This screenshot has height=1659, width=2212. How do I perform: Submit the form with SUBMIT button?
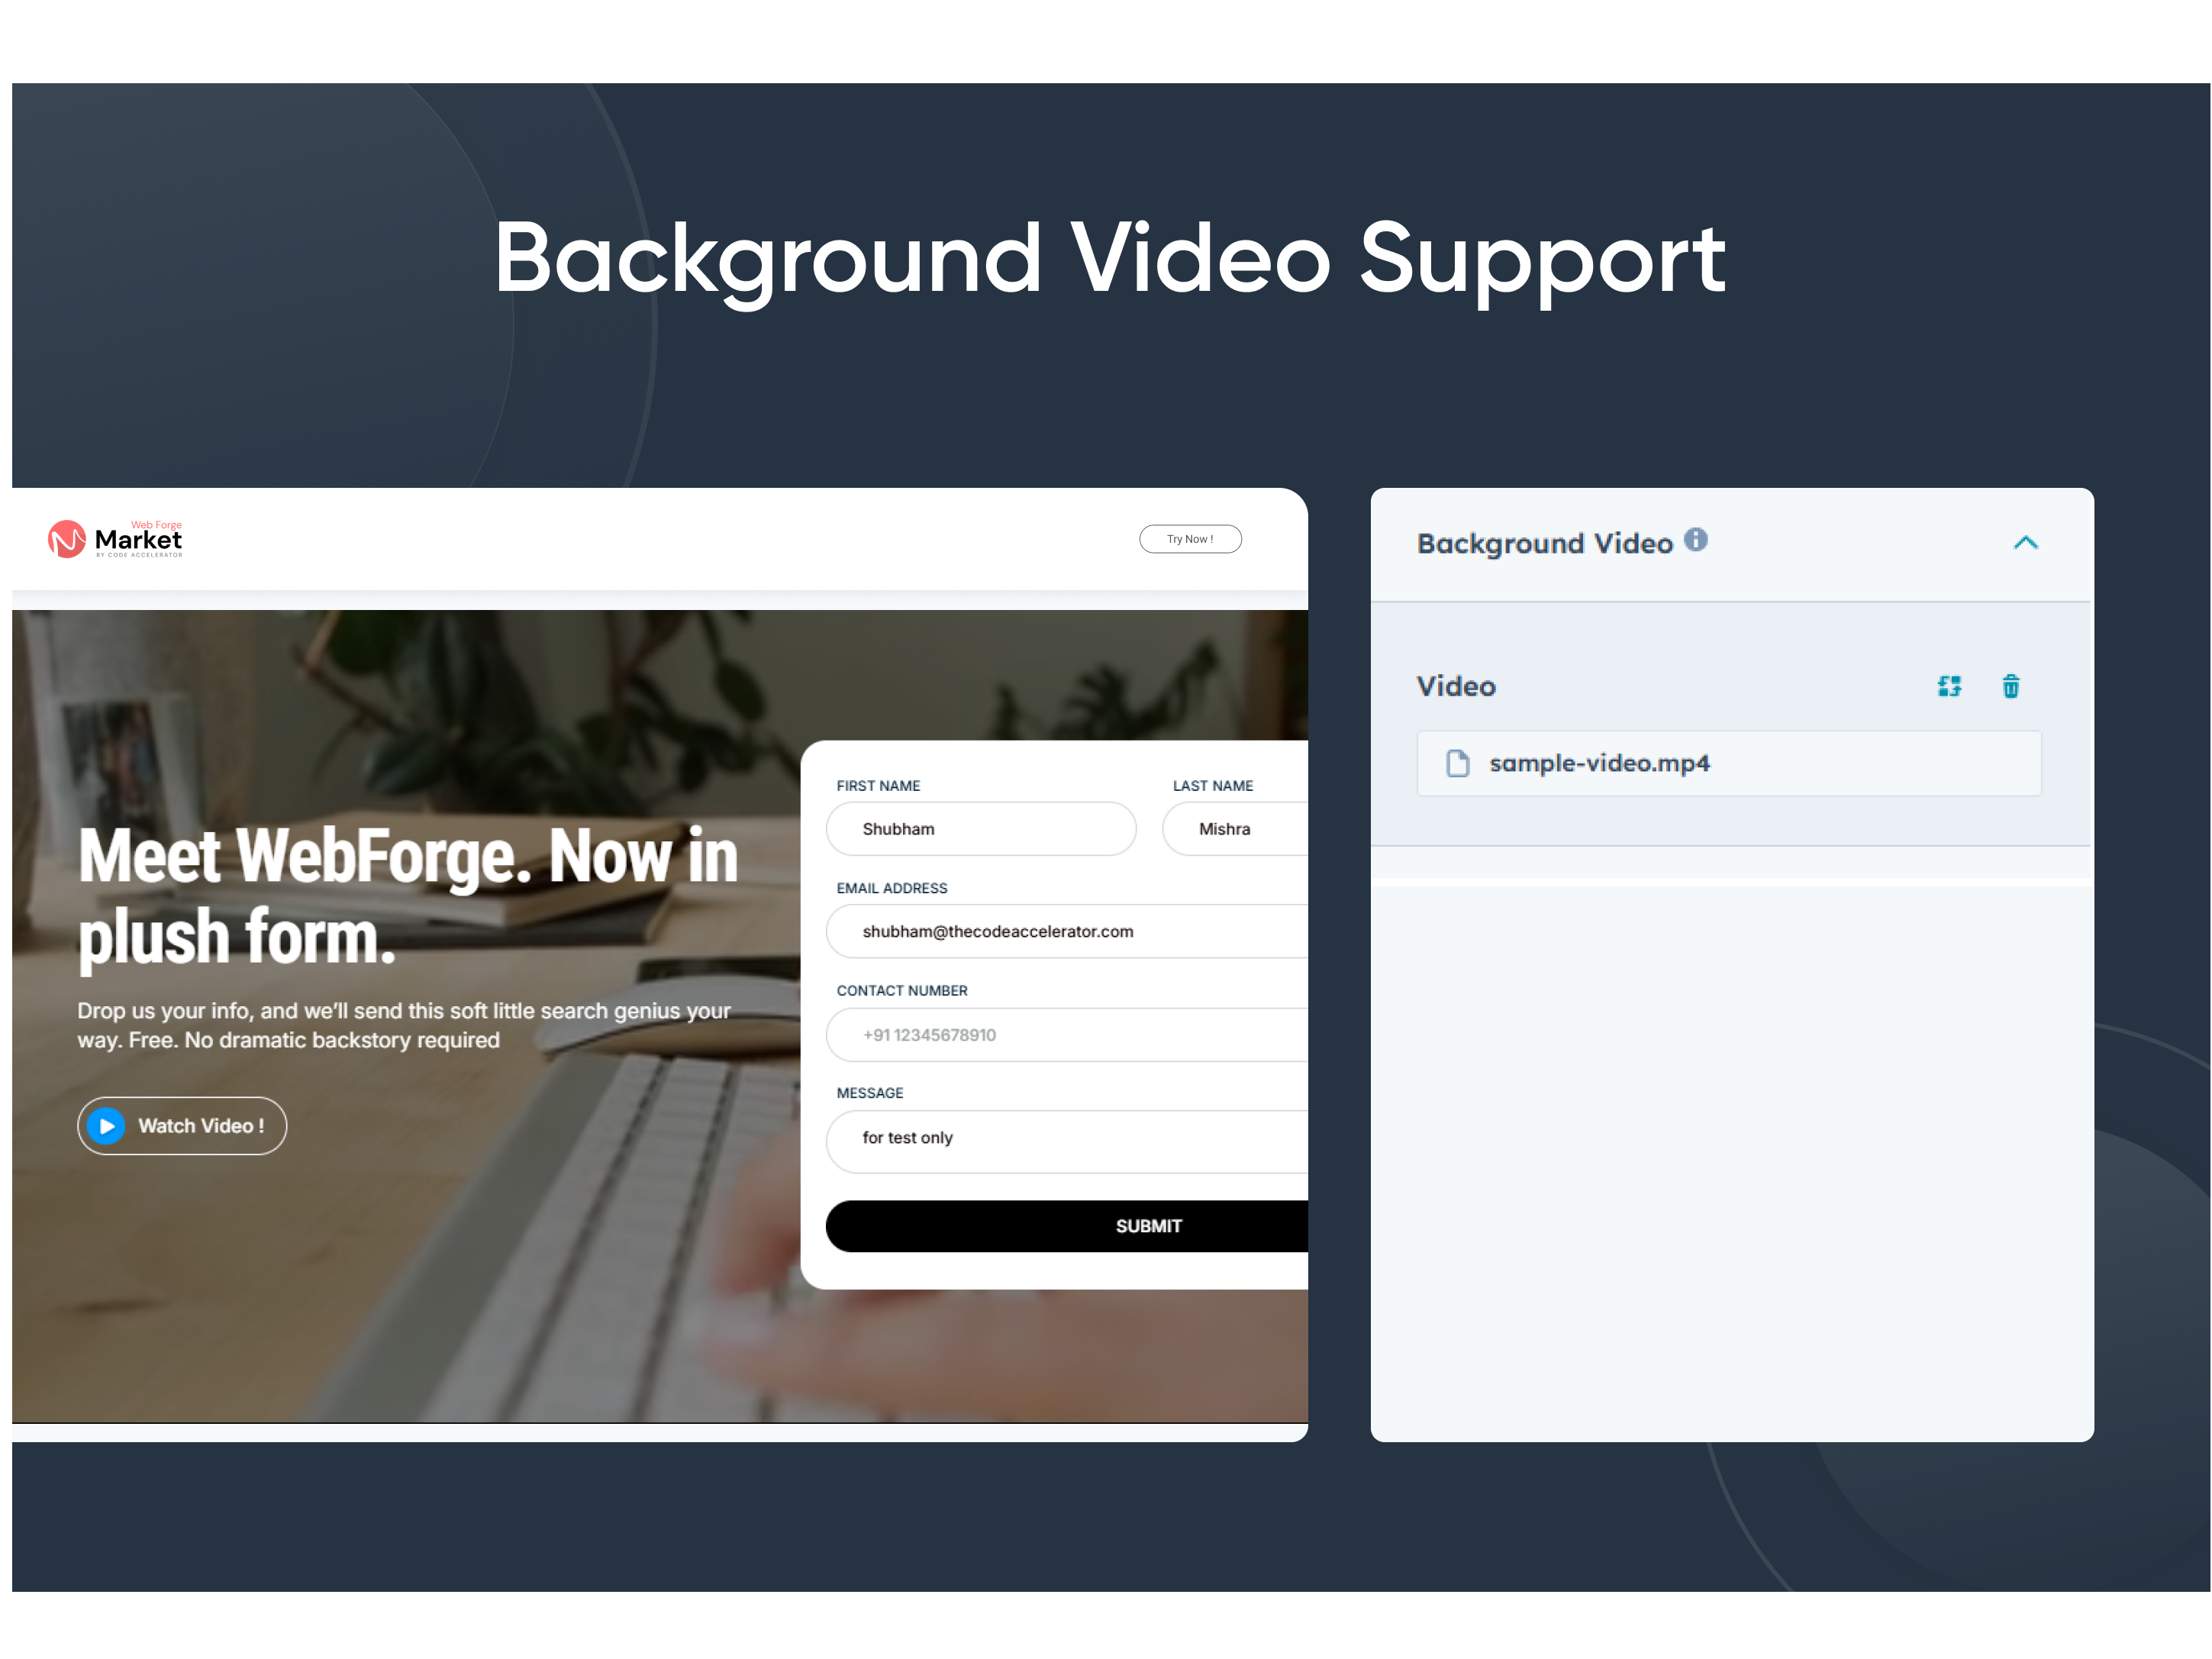point(1067,1226)
